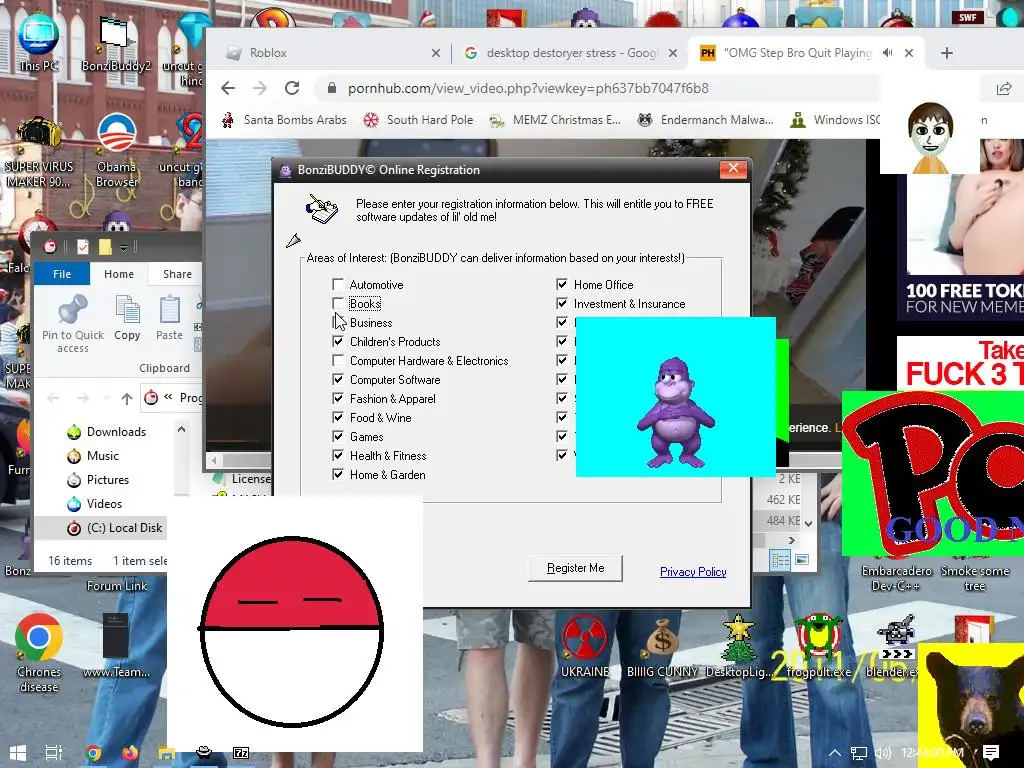Open the Windows Start menu

pyautogui.click(x=18, y=753)
